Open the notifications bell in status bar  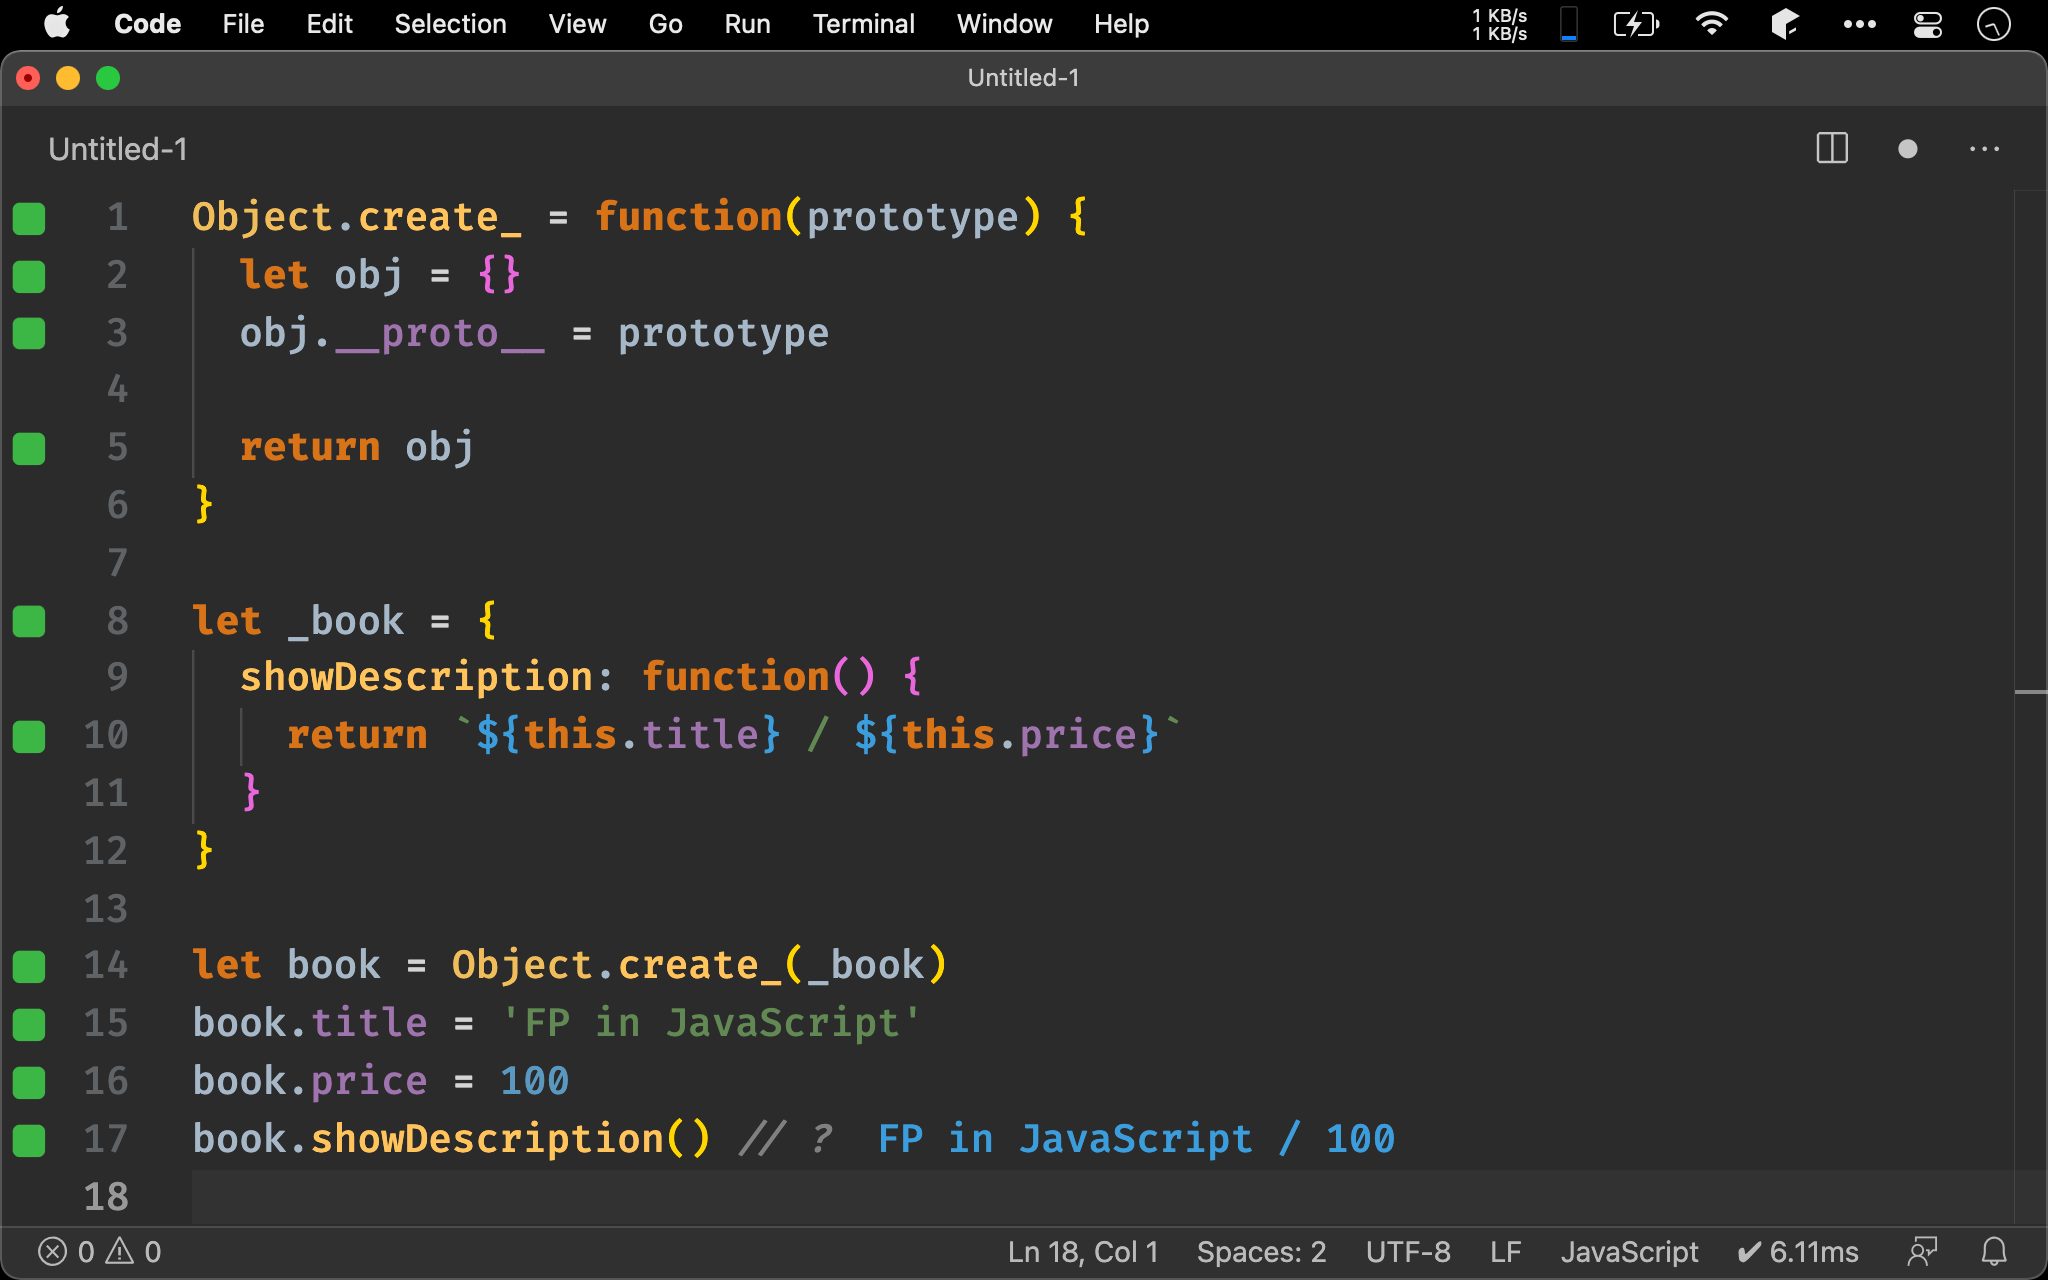(x=1994, y=1251)
